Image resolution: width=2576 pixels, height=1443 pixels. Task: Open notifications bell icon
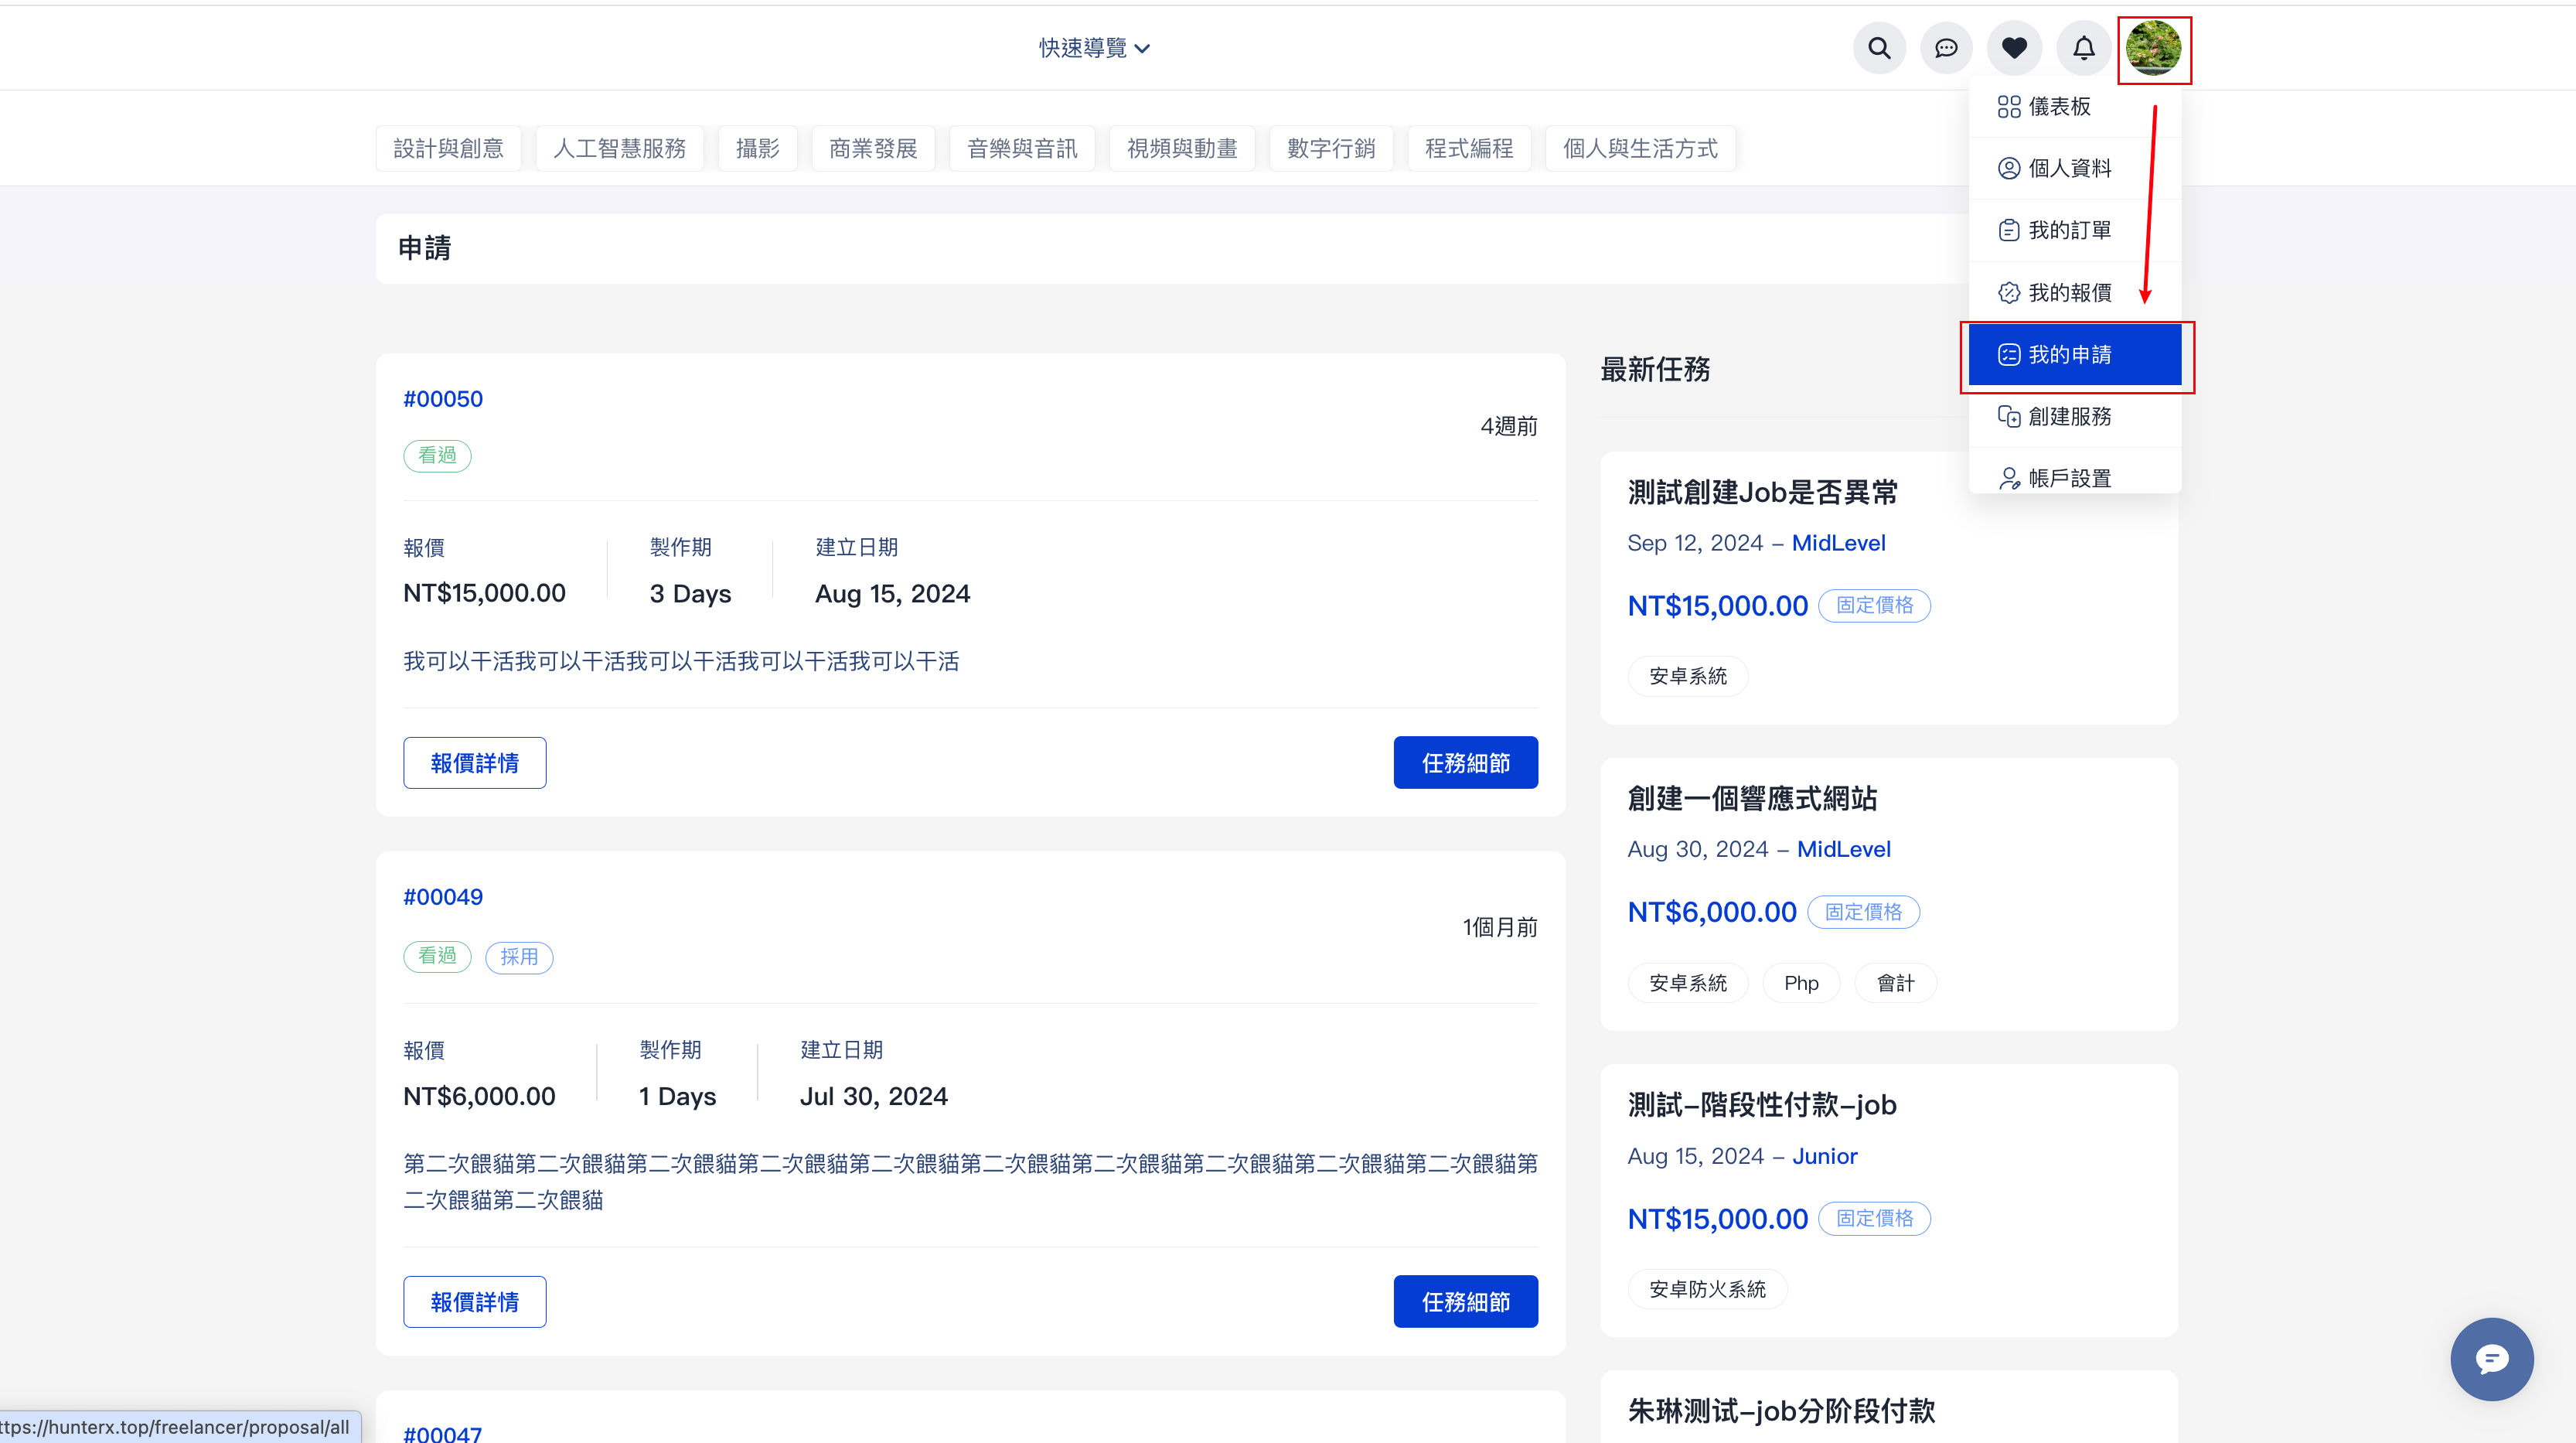[2083, 48]
